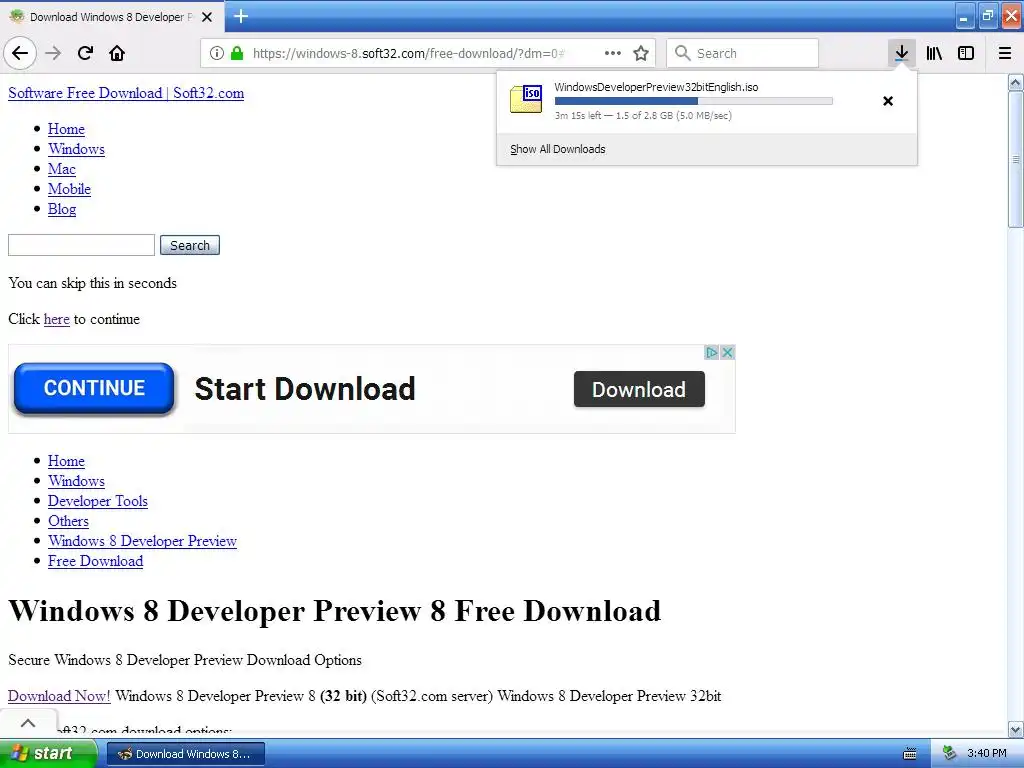Click the Start Download ad heading
The height and width of the screenshot is (768, 1024).
coord(305,389)
